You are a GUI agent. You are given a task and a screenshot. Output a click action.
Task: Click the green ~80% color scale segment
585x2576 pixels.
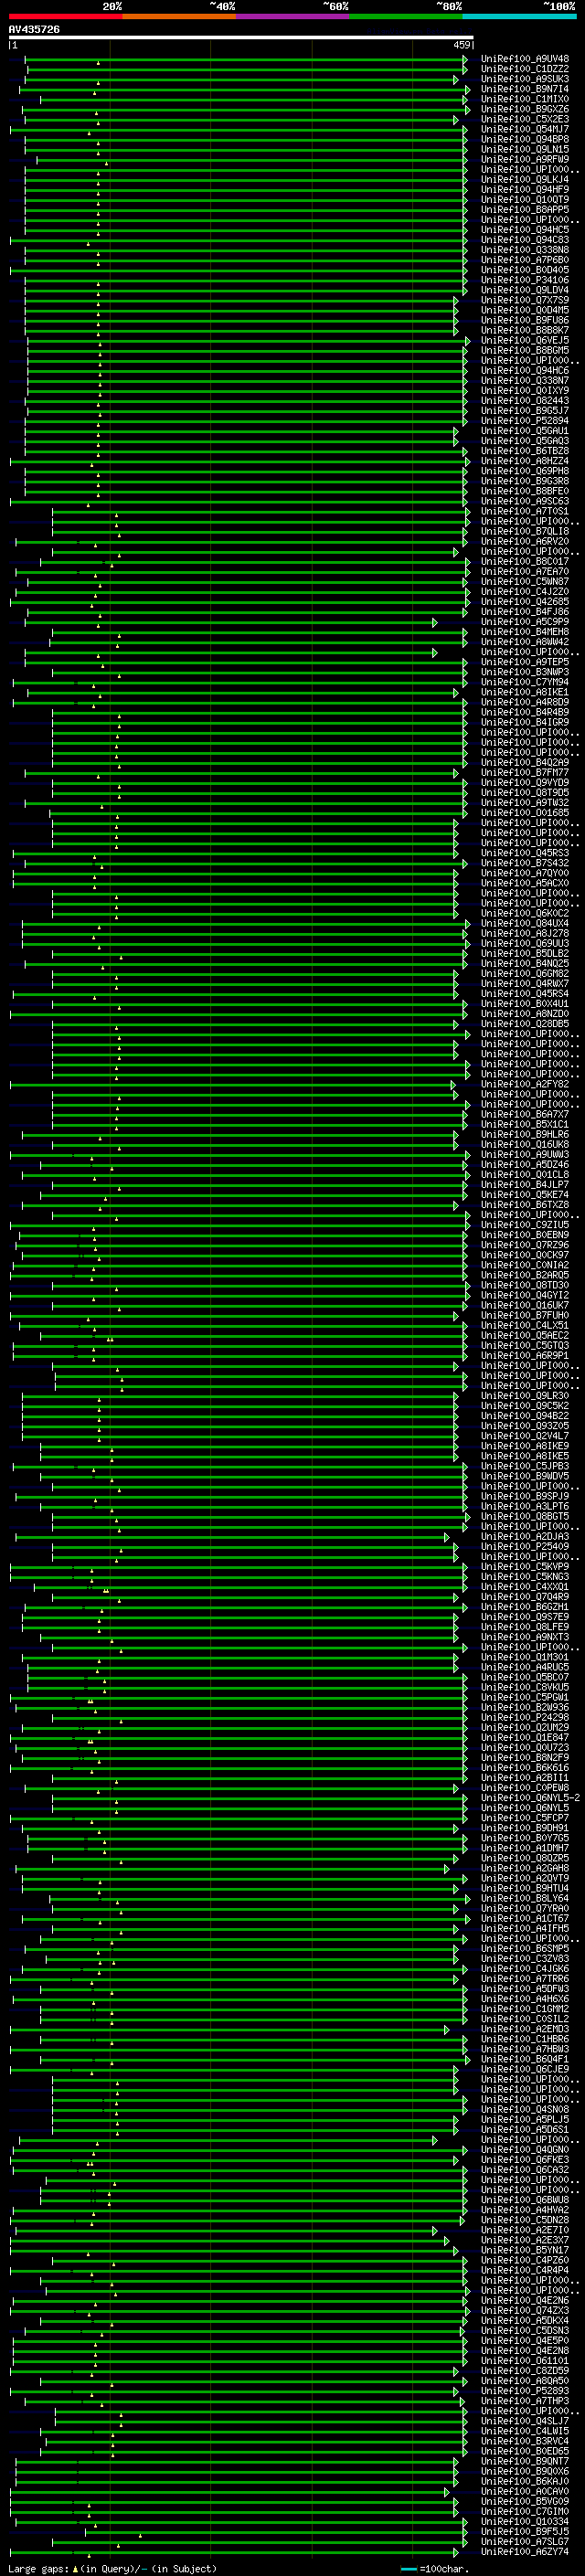[406, 16]
